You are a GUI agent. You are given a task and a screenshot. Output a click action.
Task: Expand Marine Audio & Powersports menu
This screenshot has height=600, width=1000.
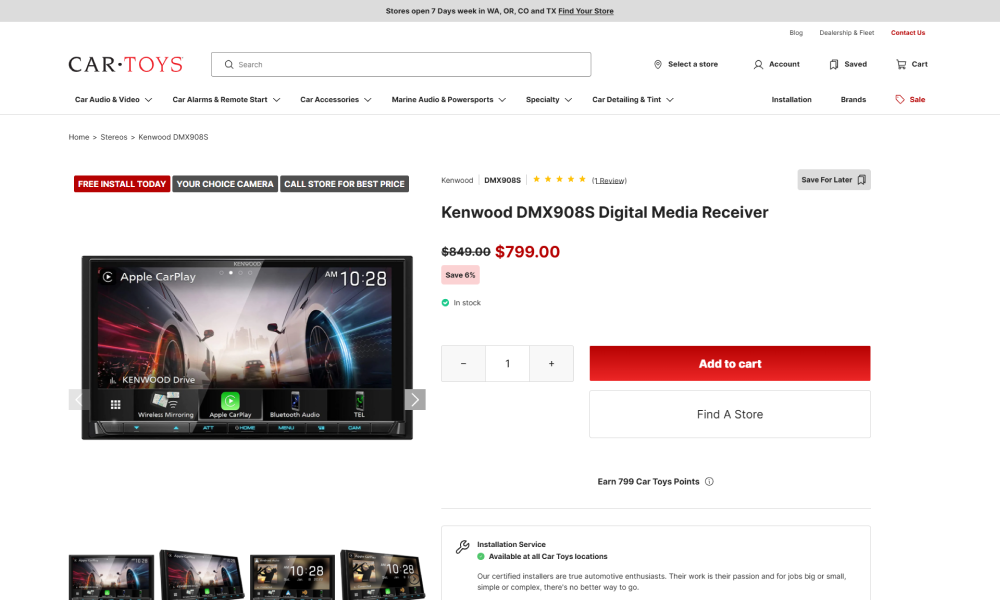(x=448, y=100)
